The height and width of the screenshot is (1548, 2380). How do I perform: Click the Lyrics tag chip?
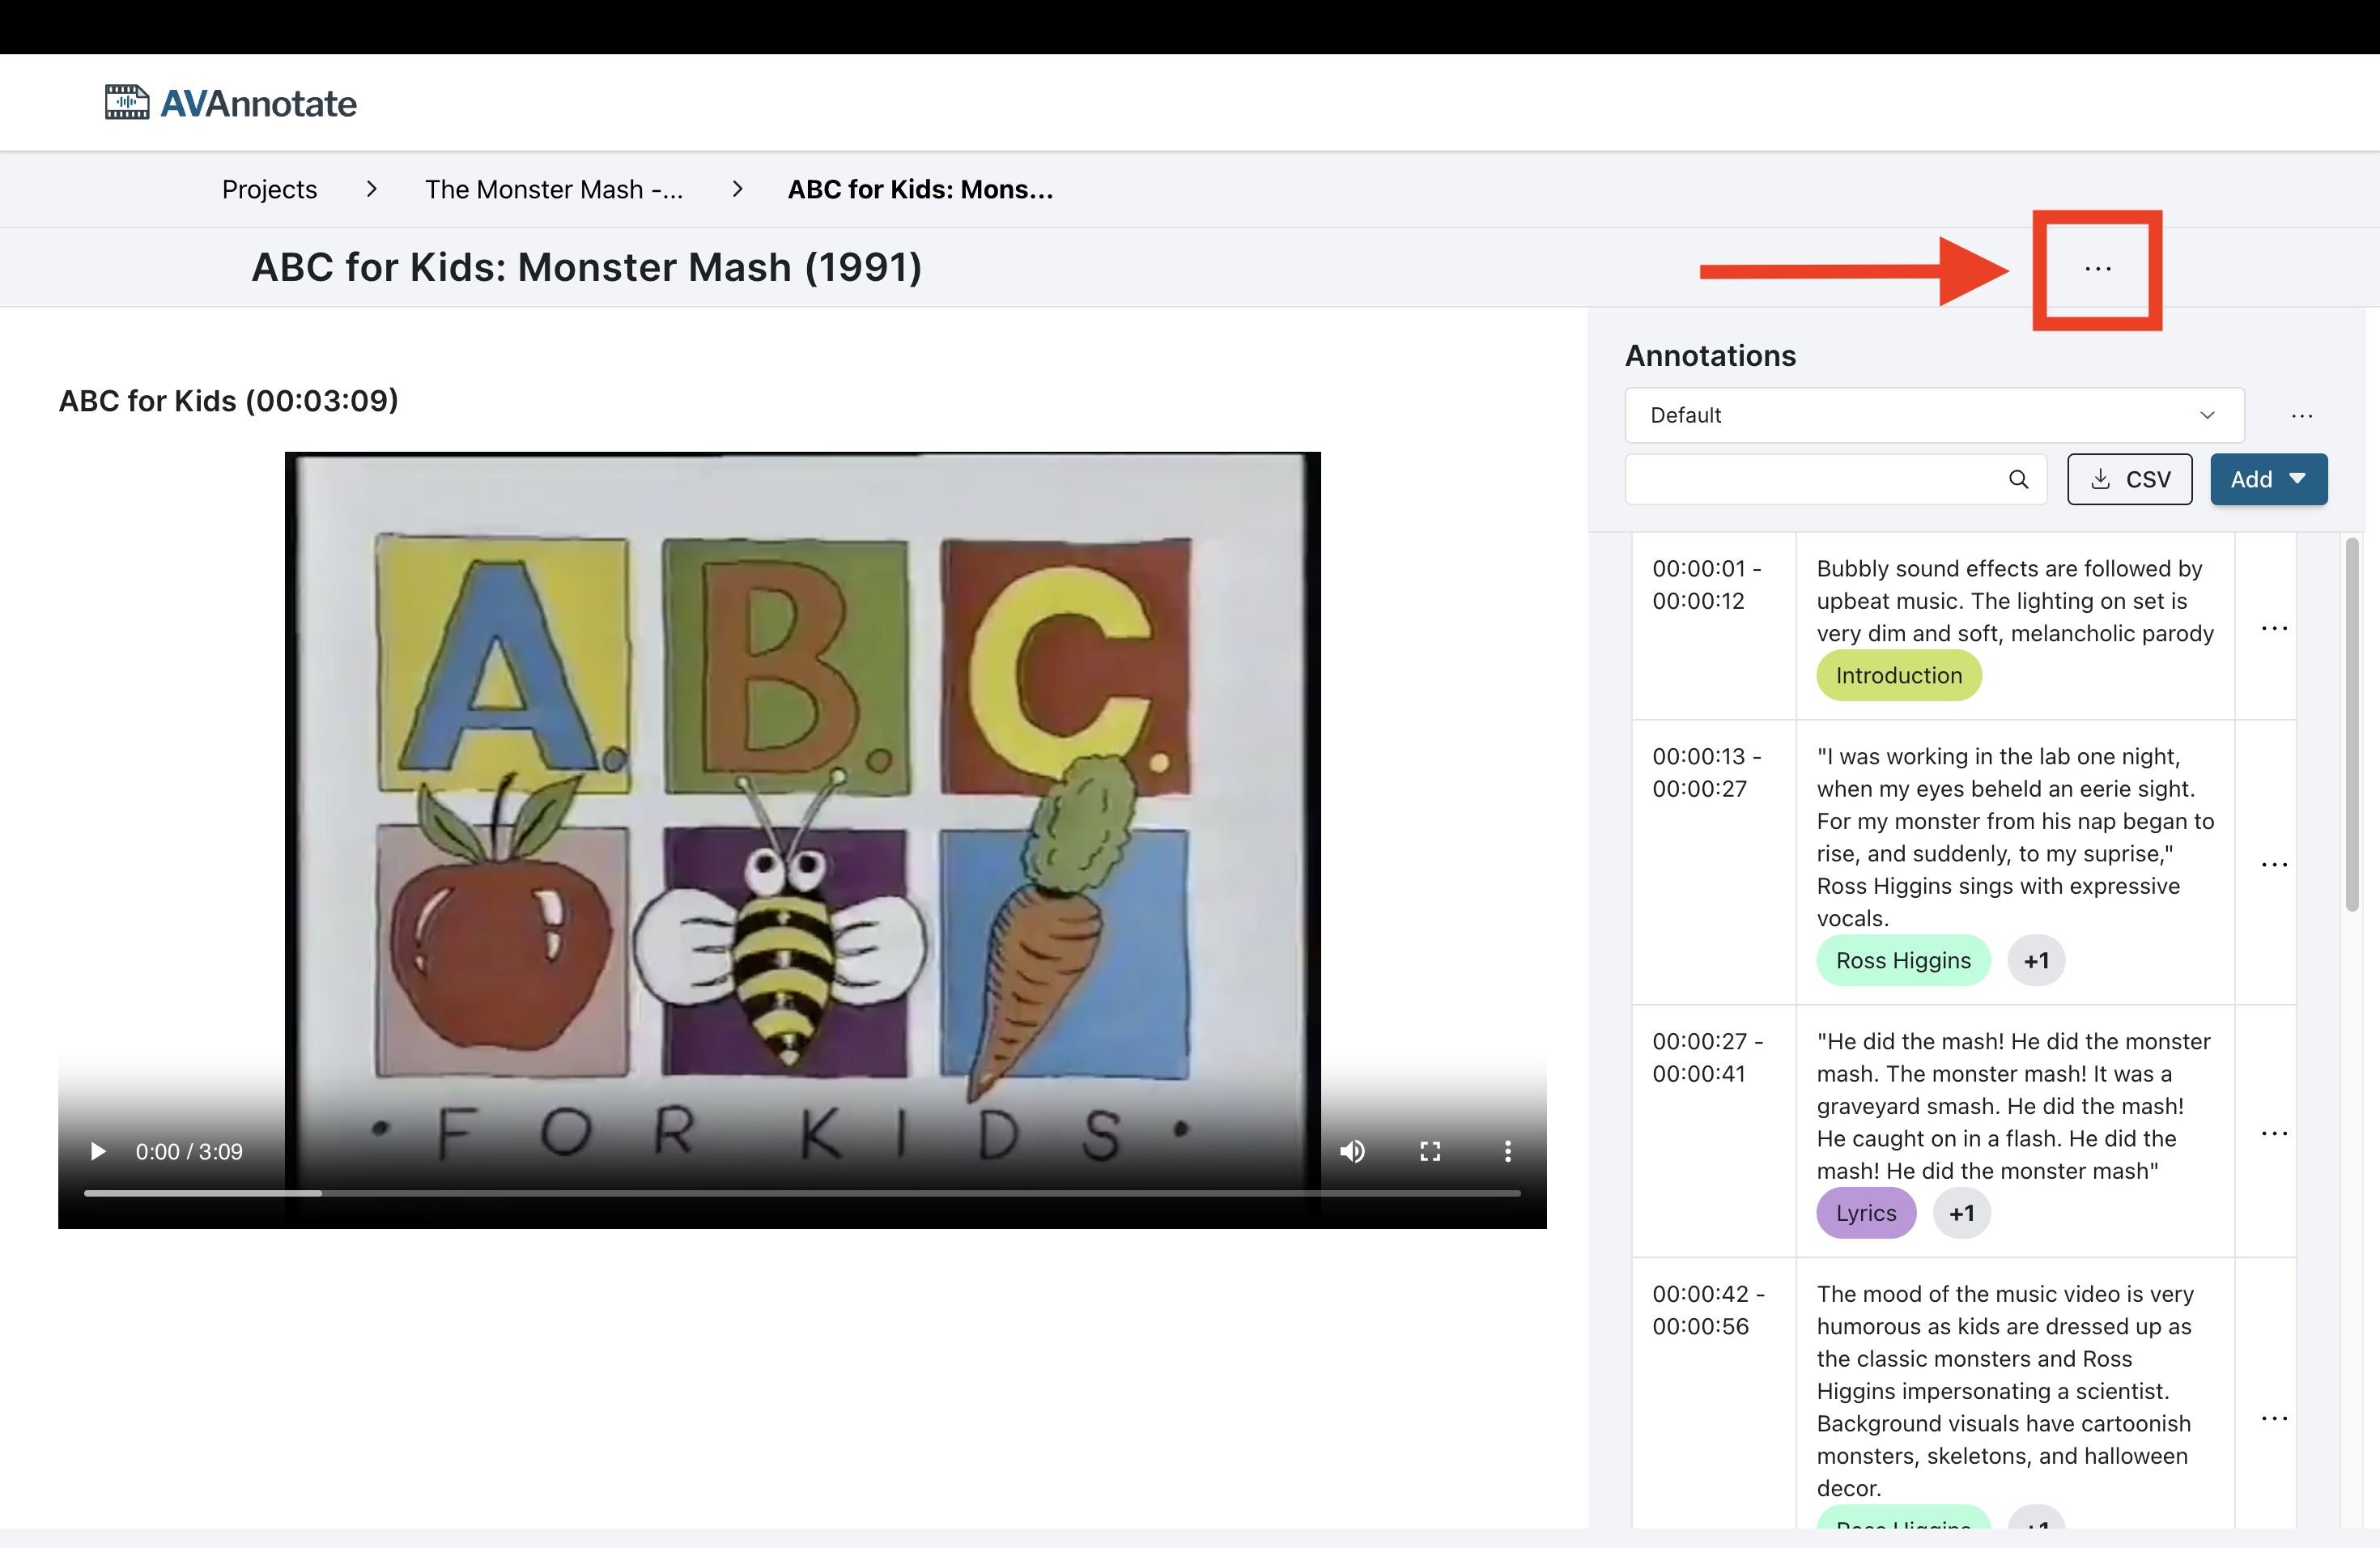(x=1865, y=1212)
